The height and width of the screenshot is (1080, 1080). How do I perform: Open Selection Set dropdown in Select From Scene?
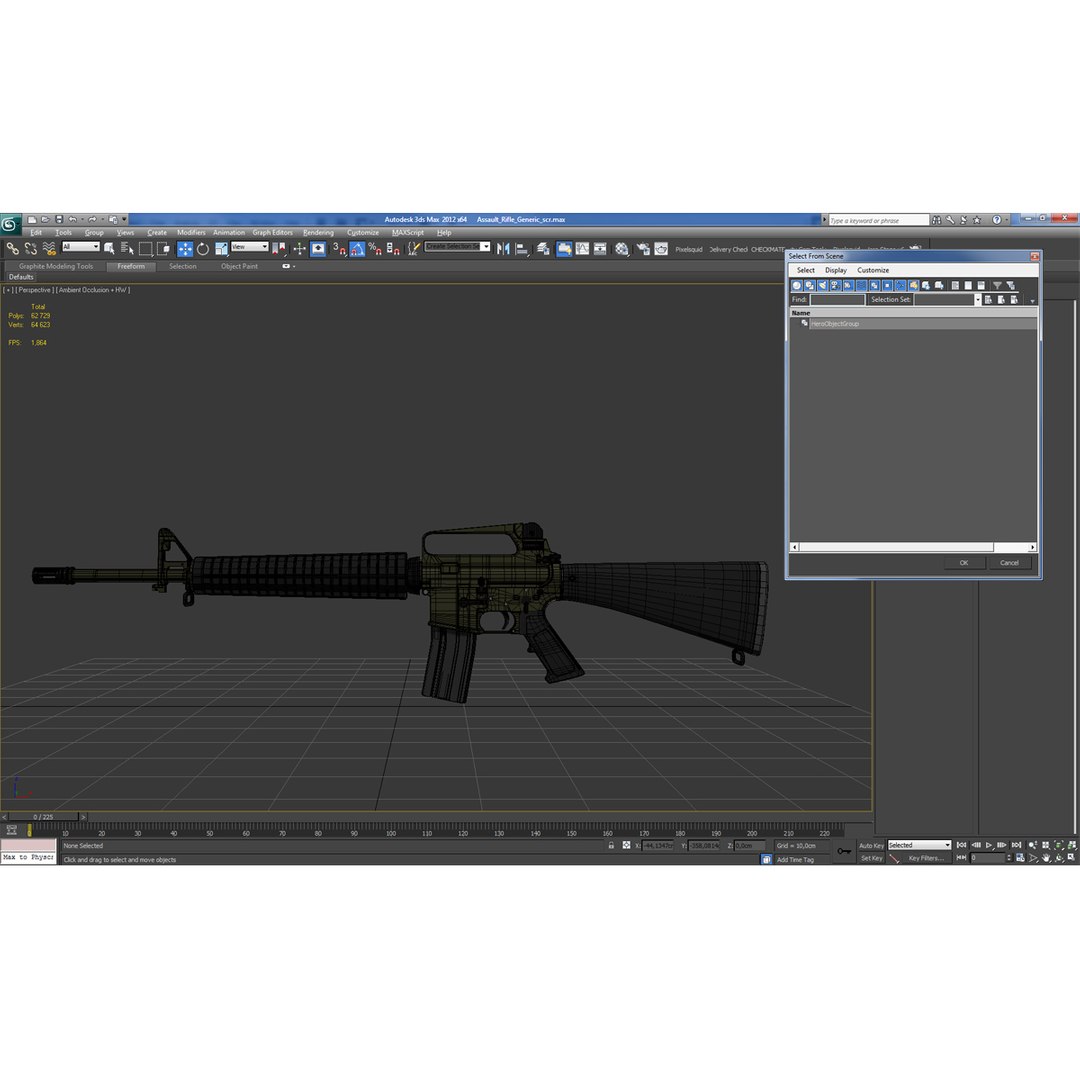pyautogui.click(x=977, y=300)
